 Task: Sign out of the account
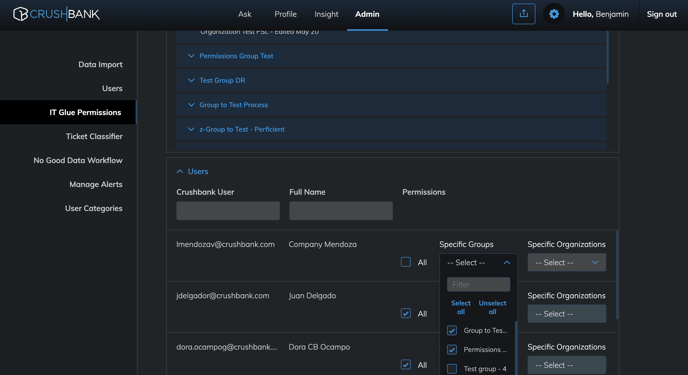tap(662, 14)
